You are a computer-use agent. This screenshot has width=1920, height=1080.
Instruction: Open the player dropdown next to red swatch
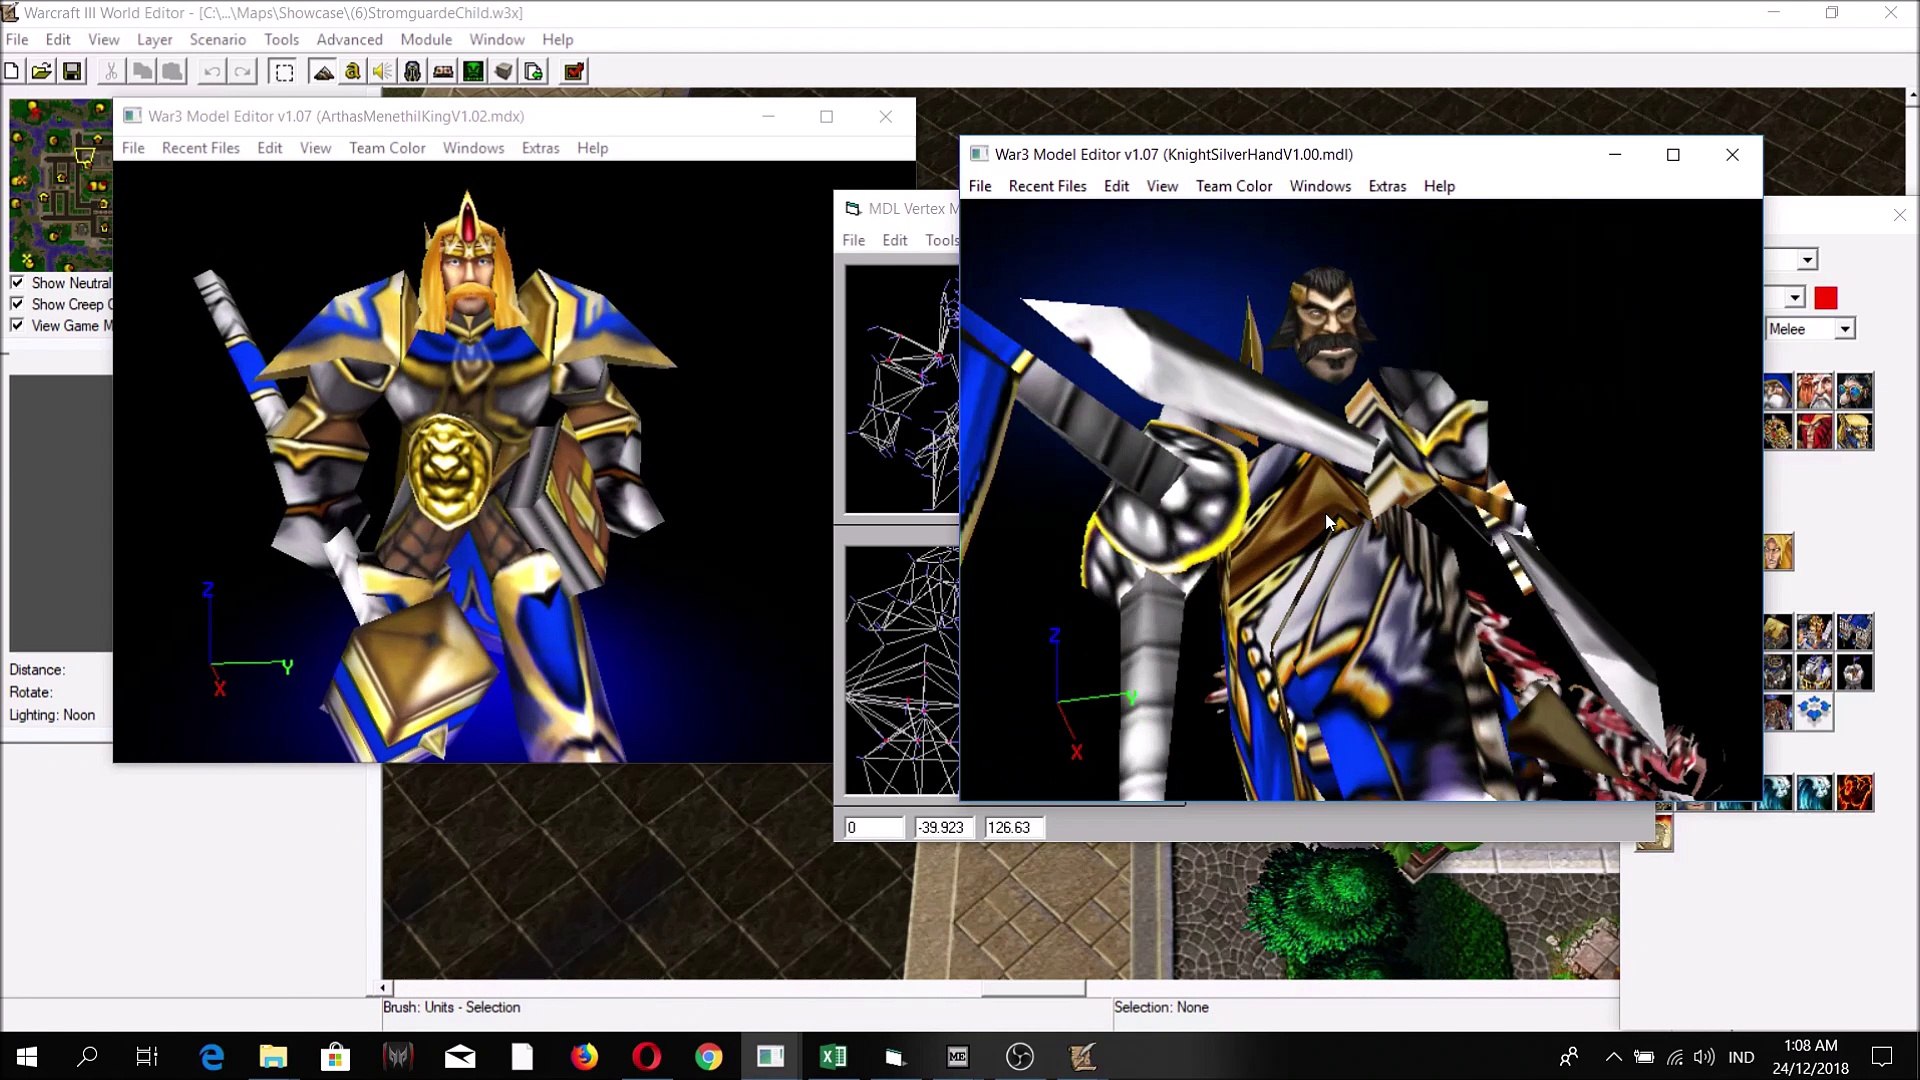(x=1795, y=298)
